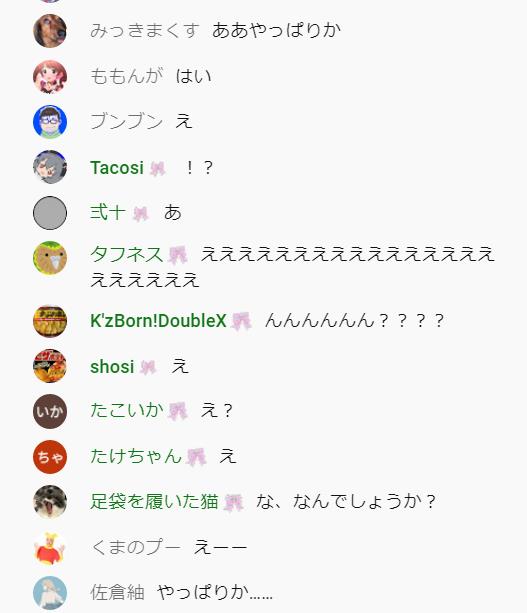Click the member badge next to Tacosi
The height and width of the screenshot is (613, 527).
coord(158,168)
